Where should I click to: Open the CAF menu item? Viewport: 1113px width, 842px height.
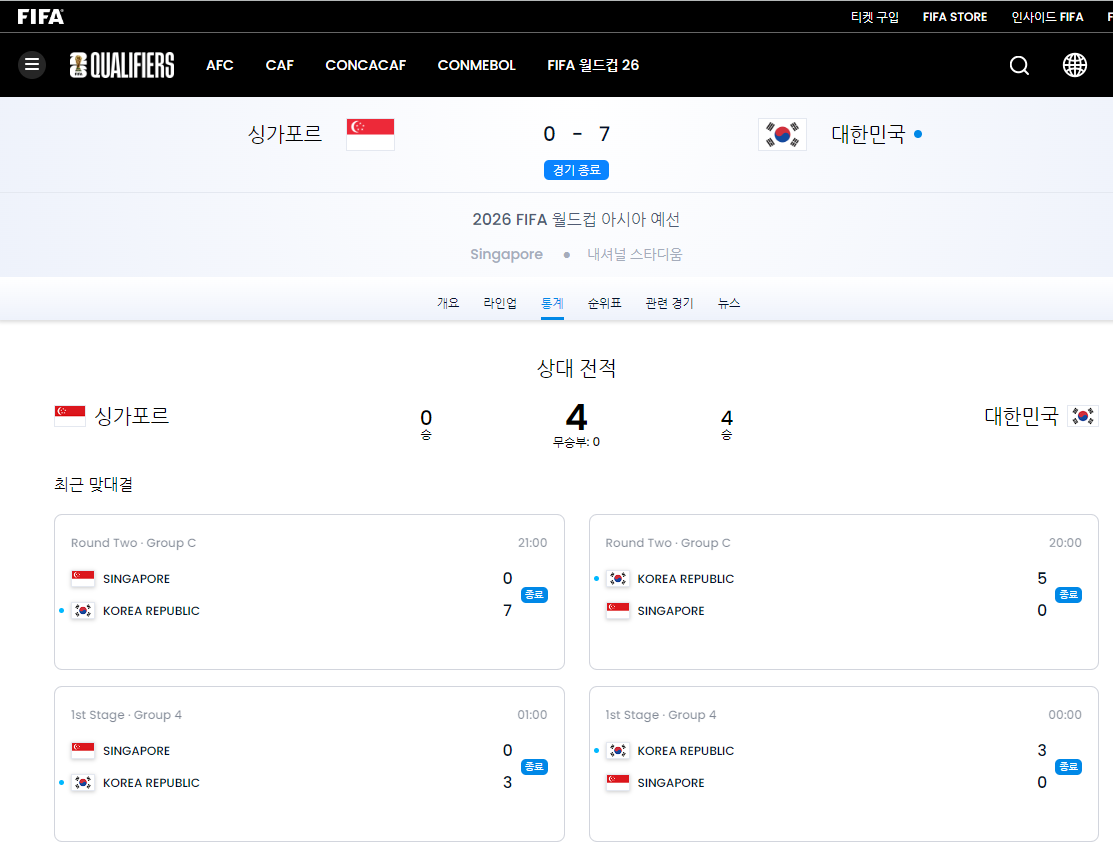point(280,65)
